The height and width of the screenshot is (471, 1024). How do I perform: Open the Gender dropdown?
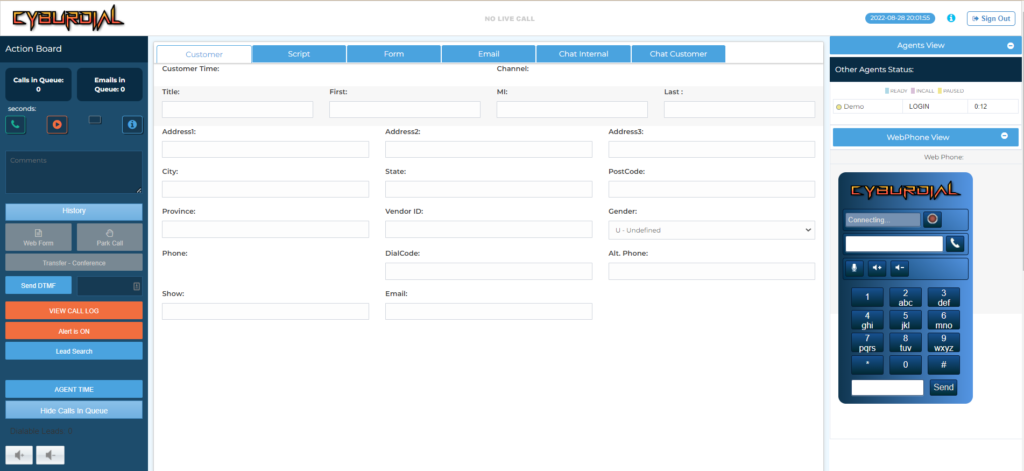711,230
